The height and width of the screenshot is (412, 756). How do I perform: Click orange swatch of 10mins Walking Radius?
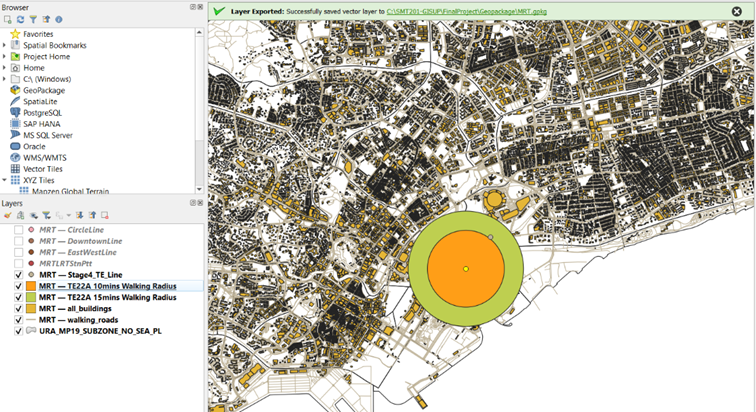[31, 286]
